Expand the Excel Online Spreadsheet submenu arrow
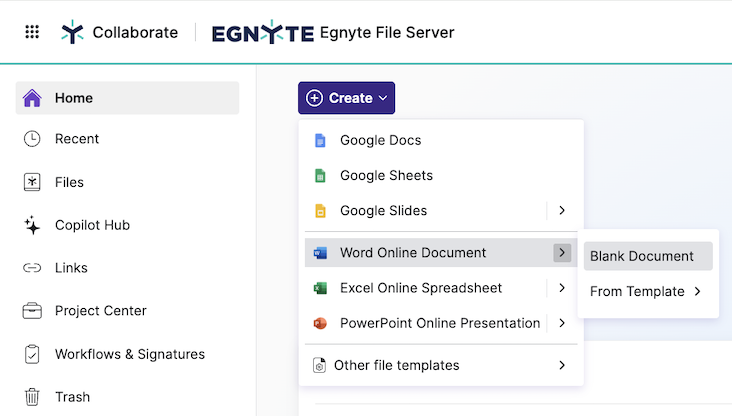The image size is (732, 416). click(562, 288)
